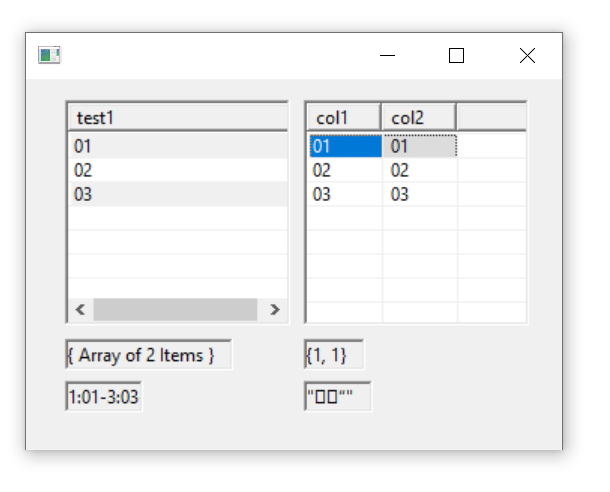This screenshot has height=492, width=610.
Task: Click the horizontal scrollbar thumb
Action: coord(175,309)
